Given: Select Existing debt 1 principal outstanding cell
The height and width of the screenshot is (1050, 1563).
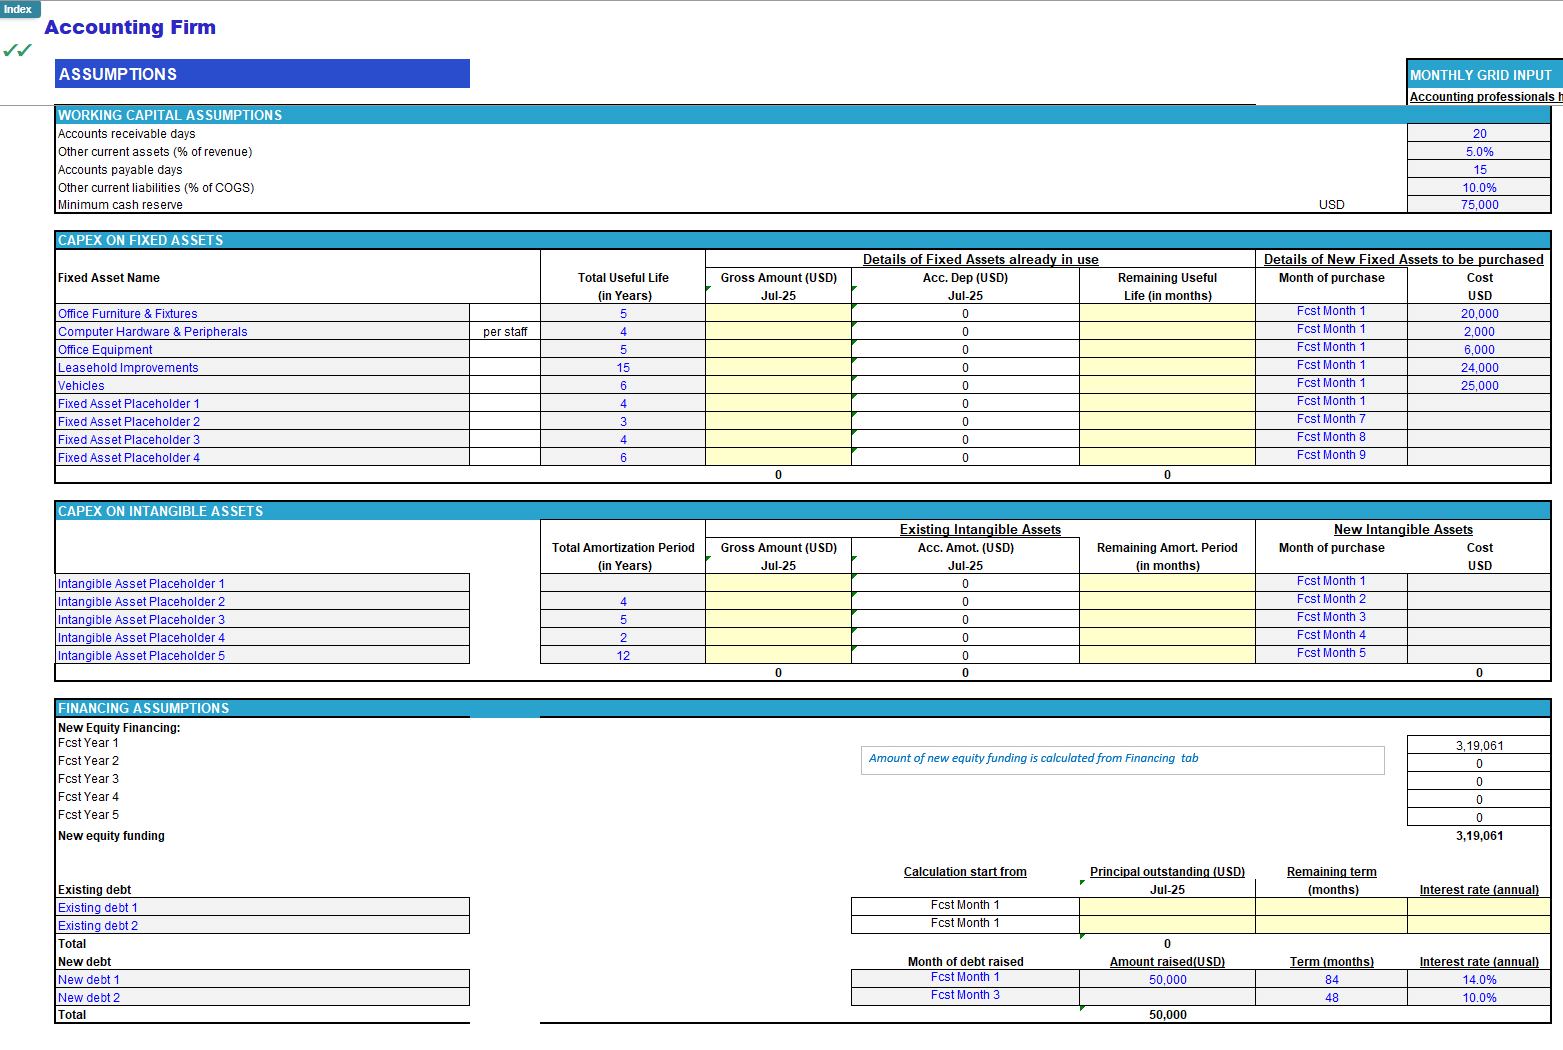Looking at the screenshot, I should (x=1167, y=906).
